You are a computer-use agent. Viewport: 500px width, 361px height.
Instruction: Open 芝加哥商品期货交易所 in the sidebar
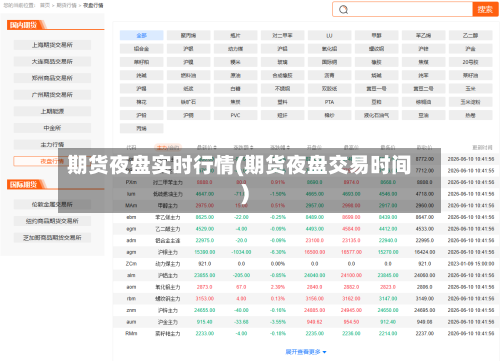52,238
